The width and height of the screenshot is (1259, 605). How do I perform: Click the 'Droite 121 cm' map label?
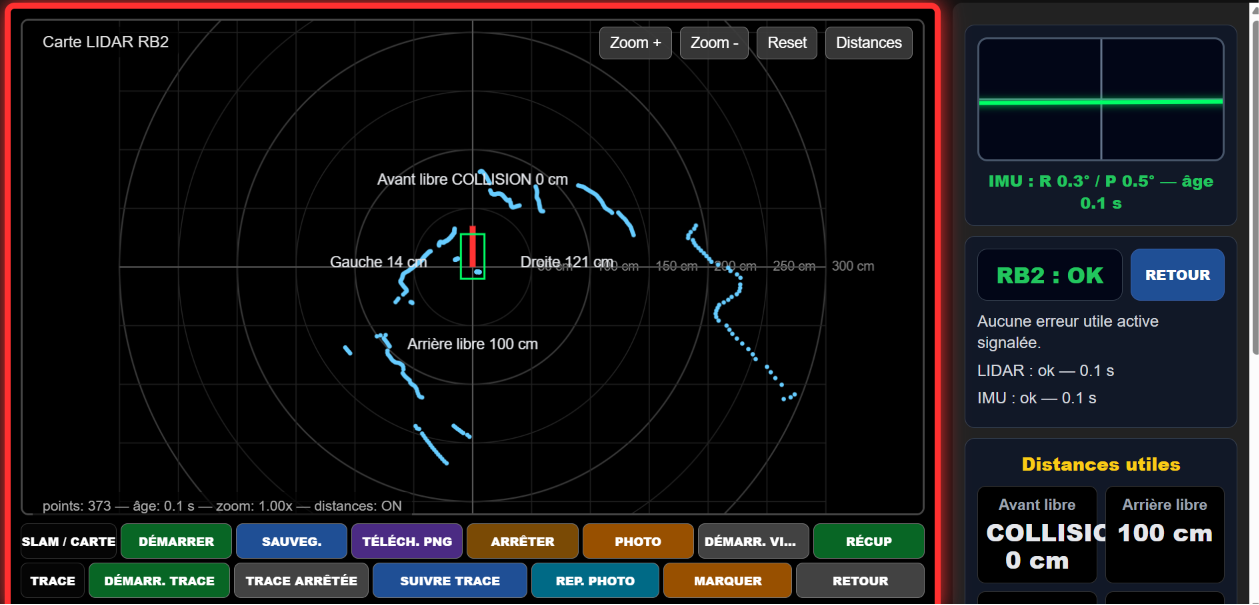coord(567,262)
